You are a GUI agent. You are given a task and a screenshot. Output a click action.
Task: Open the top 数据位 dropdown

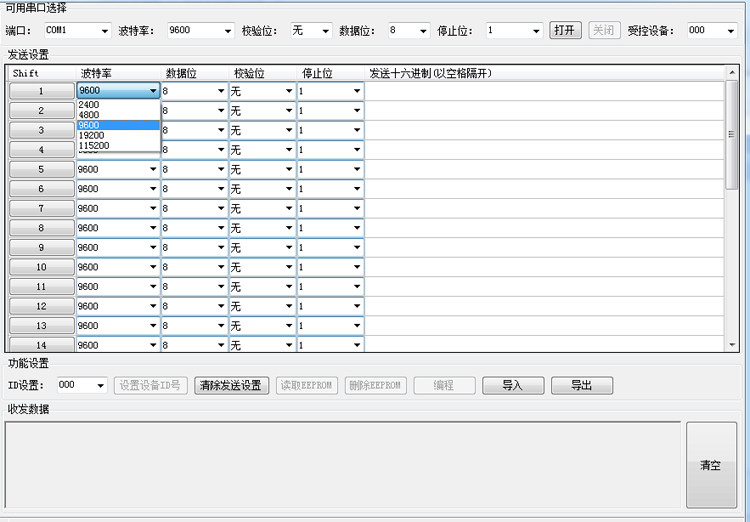point(409,31)
